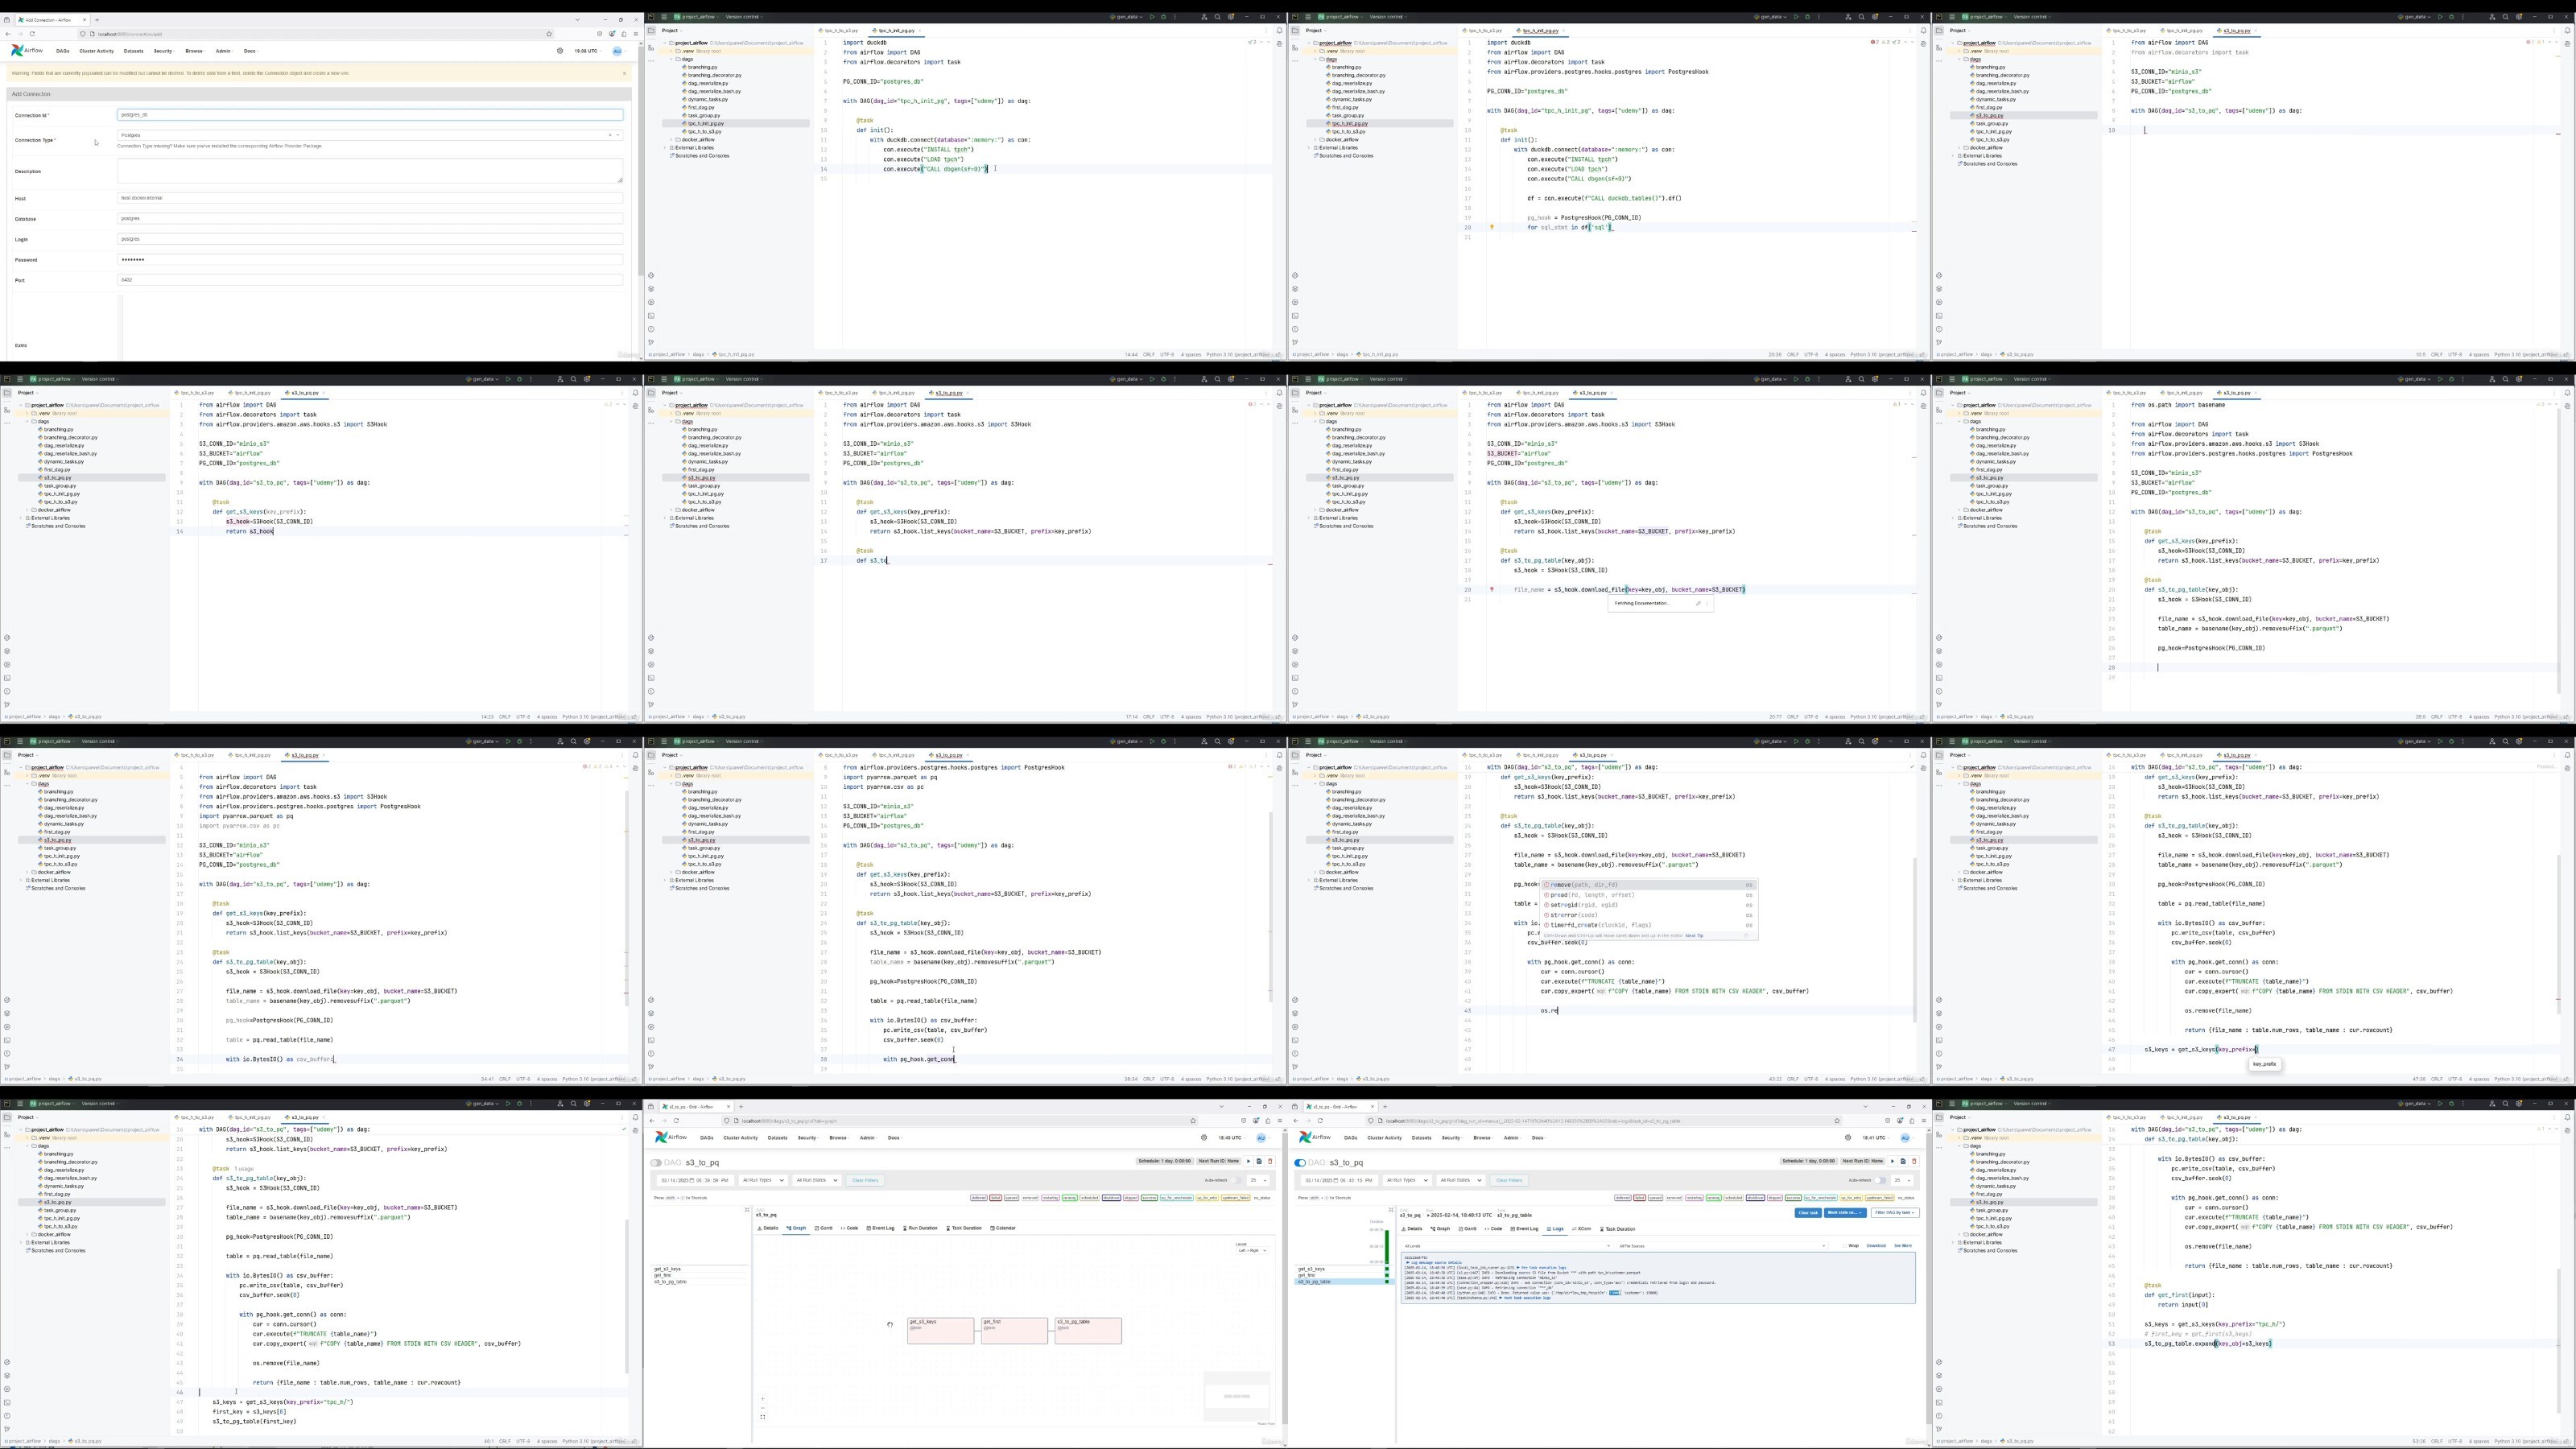Delete the DAG with trash icon on Graph page
Image resolution: width=2576 pixels, height=1449 pixels.
[1271, 1161]
